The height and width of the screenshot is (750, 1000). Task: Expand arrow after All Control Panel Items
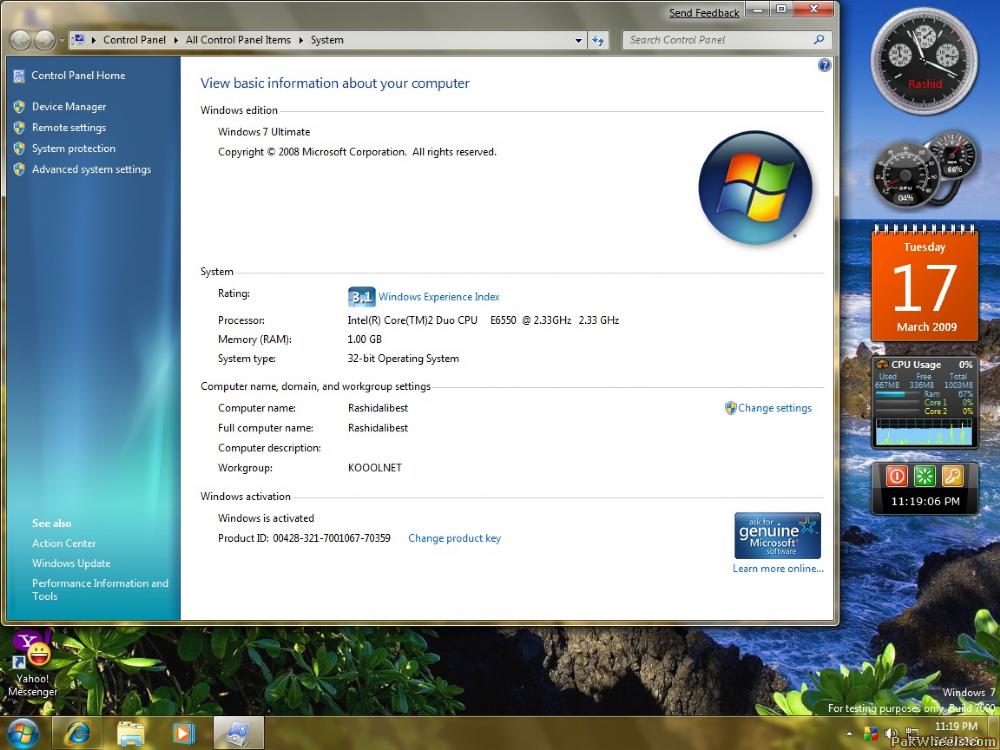coord(300,40)
